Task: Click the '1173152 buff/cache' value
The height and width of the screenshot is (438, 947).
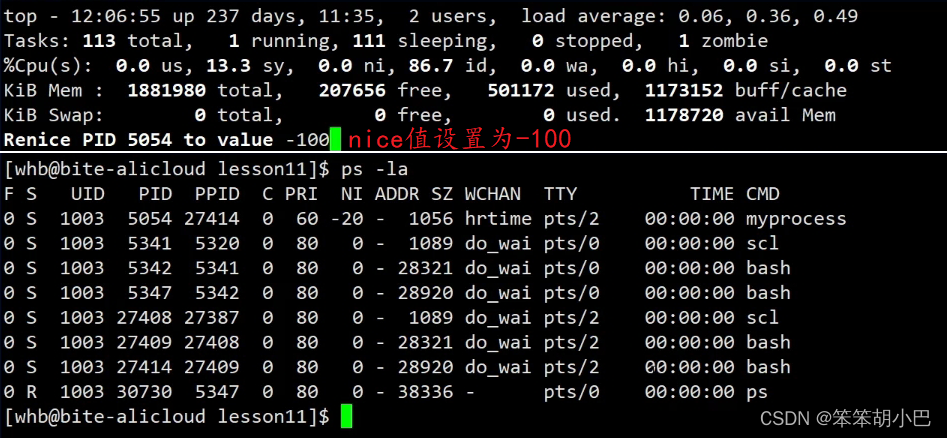Action: (x=746, y=91)
